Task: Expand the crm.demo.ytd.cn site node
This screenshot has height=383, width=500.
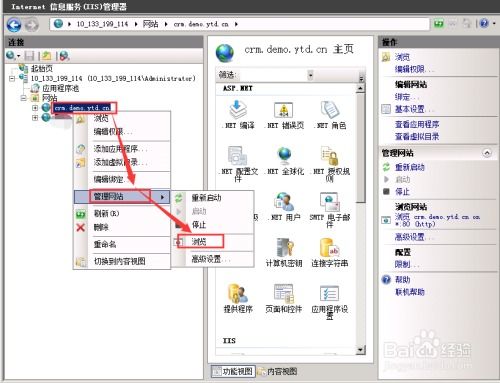Action: point(35,108)
